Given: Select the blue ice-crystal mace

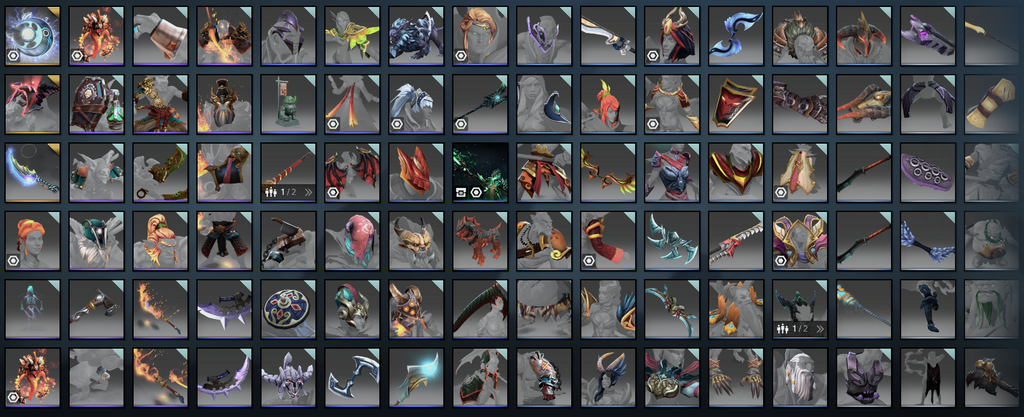Looking at the screenshot, I should click(x=929, y=241).
